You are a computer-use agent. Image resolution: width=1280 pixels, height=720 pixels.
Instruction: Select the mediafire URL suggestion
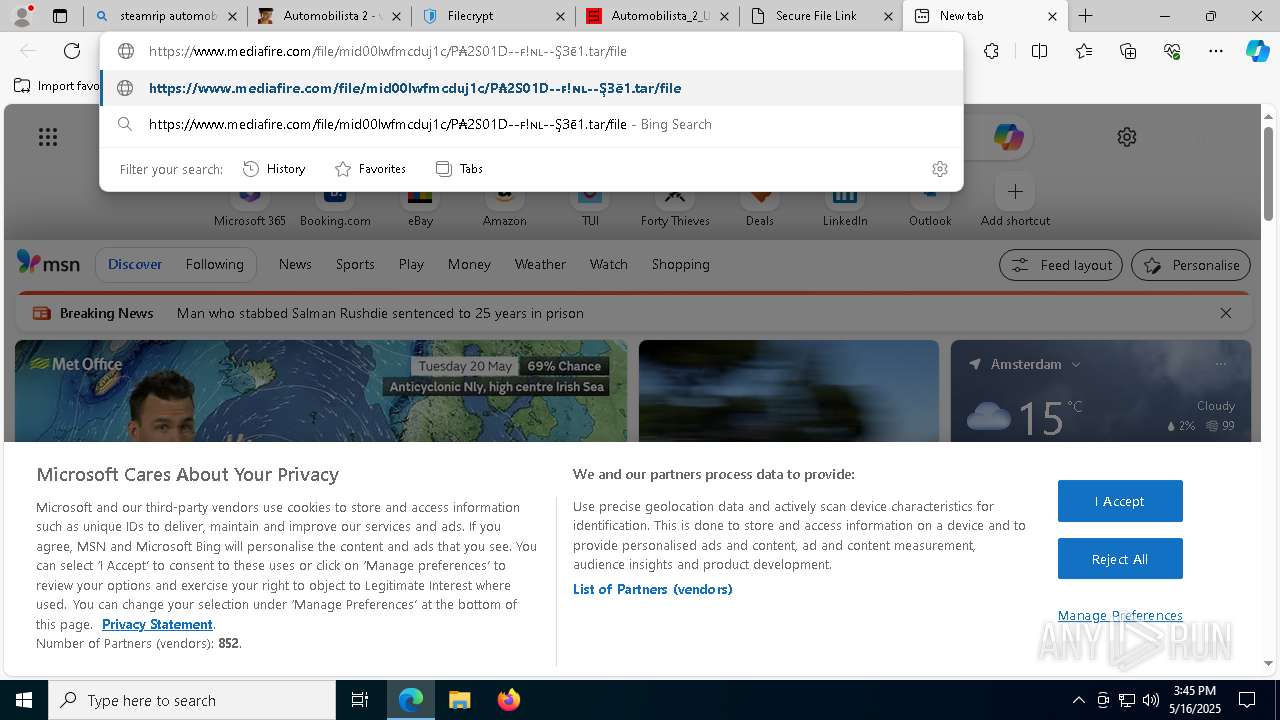[531, 88]
